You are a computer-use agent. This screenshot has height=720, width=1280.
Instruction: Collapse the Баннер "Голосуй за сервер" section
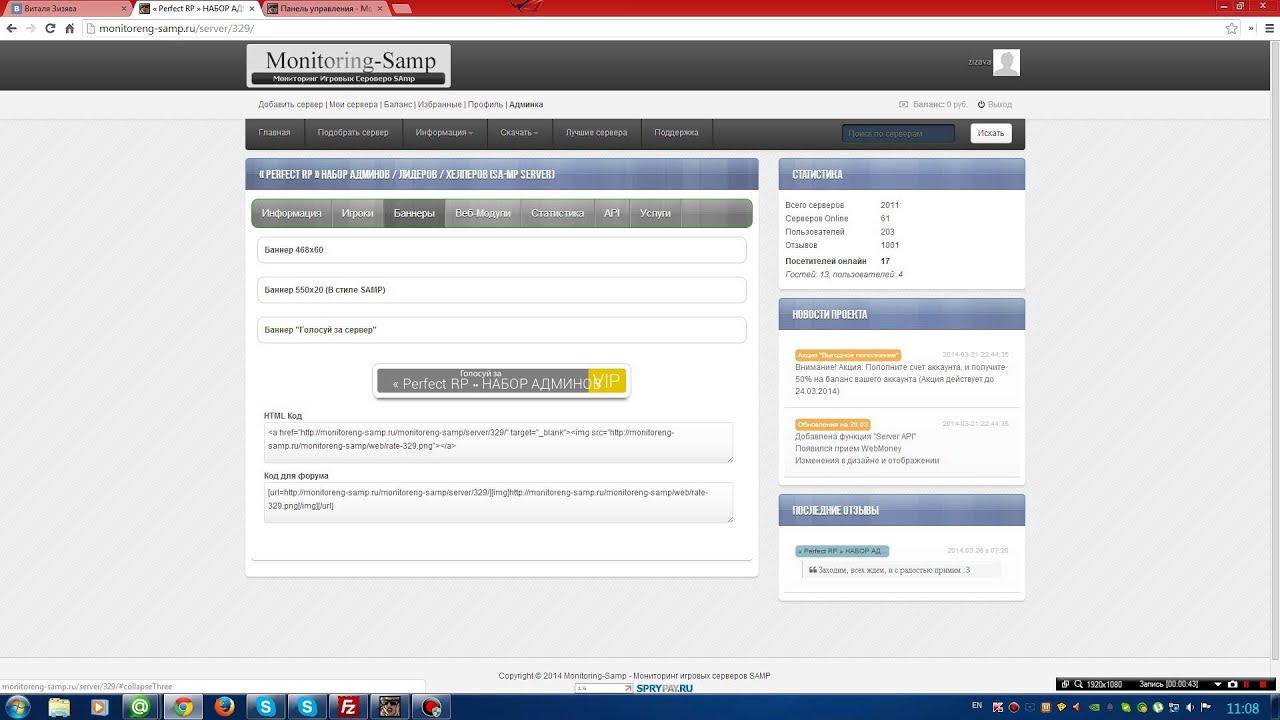click(x=501, y=330)
